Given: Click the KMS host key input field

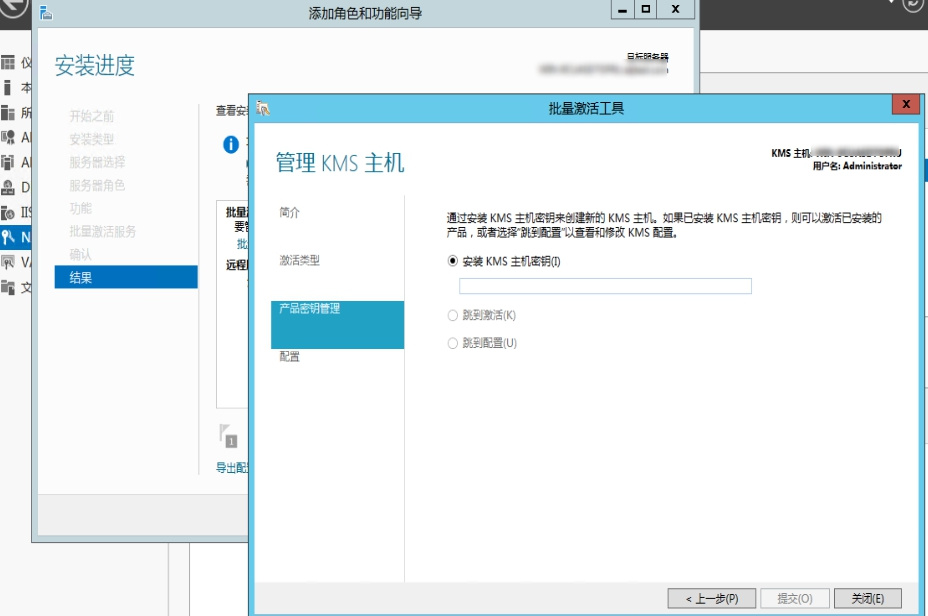Looking at the screenshot, I should [x=605, y=286].
